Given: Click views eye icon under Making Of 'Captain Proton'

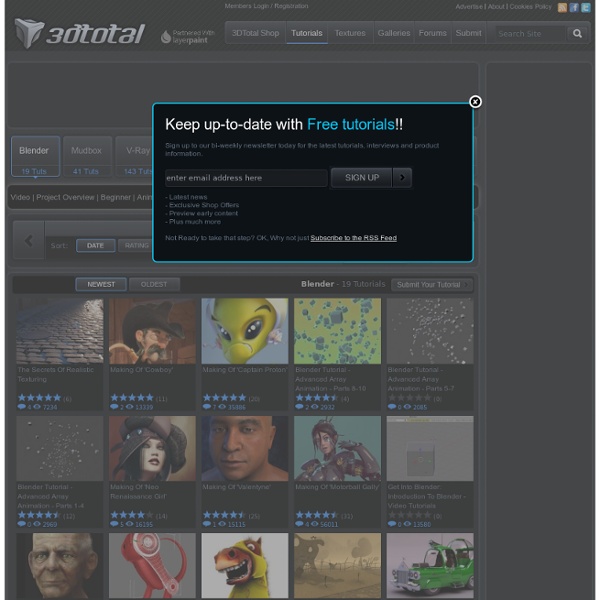Looking at the screenshot, I should pos(222,407).
